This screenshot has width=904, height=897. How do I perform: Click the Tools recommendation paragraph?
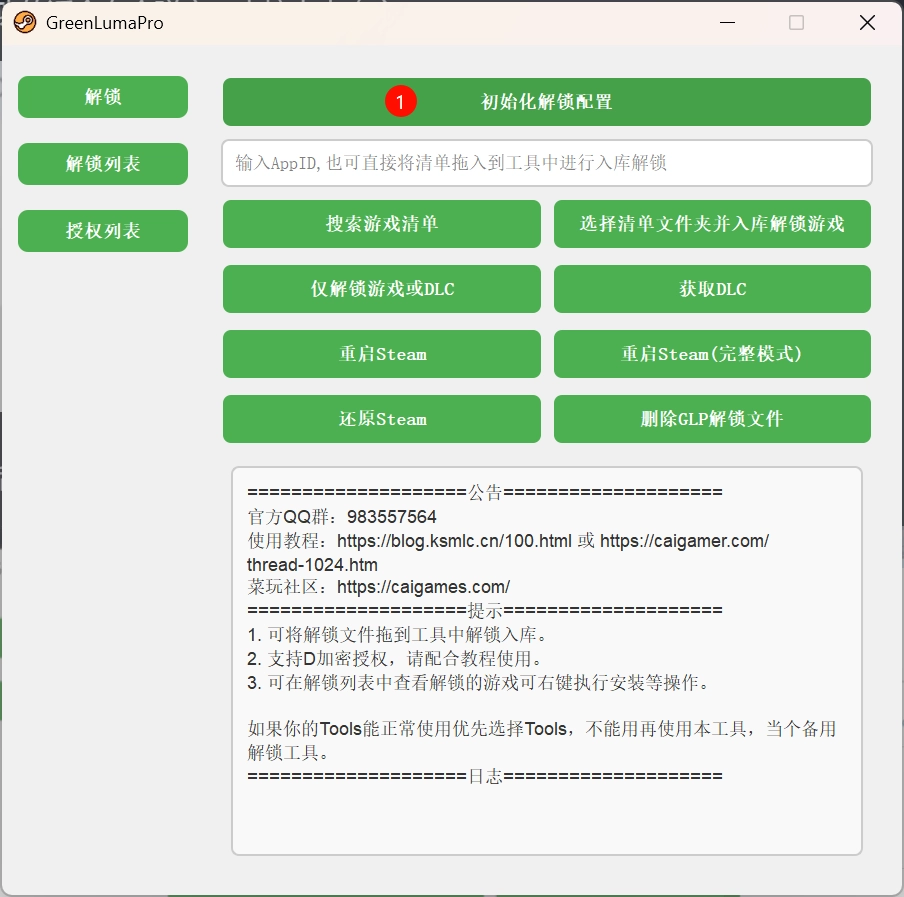tap(542, 740)
